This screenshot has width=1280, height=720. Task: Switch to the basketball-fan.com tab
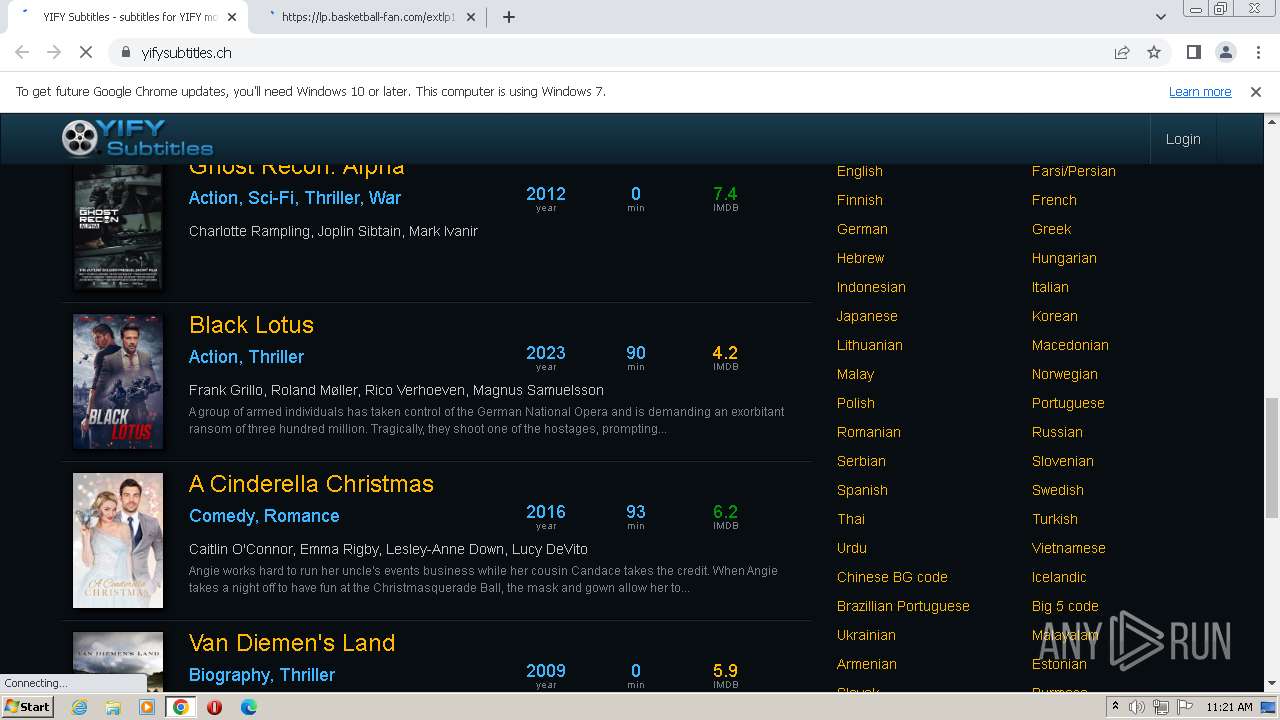368,17
